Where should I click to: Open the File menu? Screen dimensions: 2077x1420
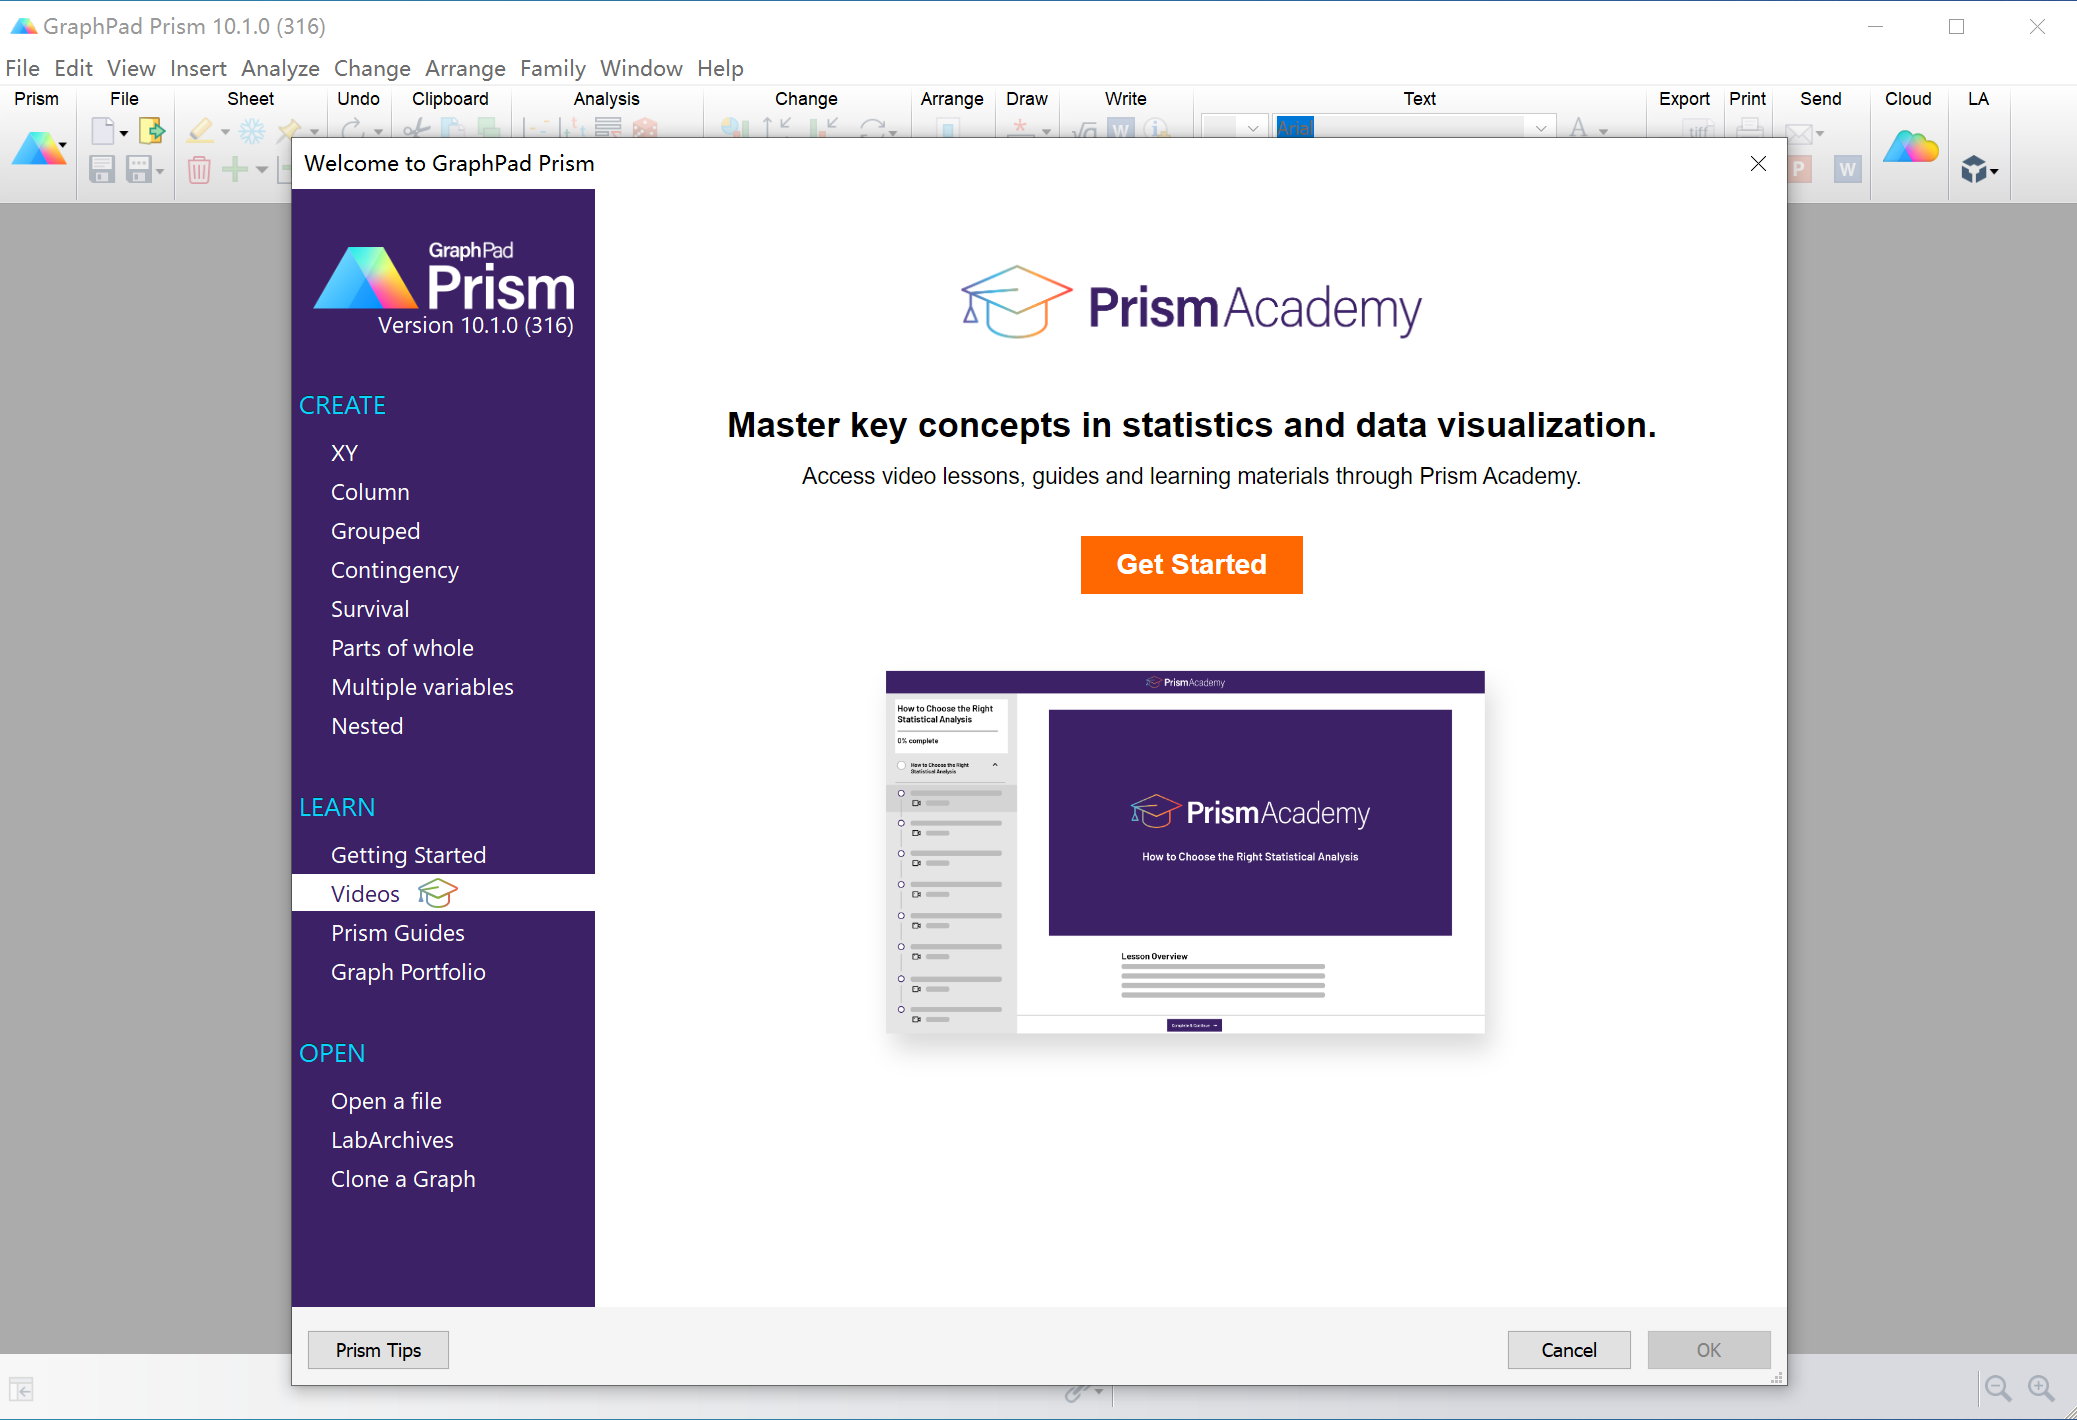click(x=24, y=68)
